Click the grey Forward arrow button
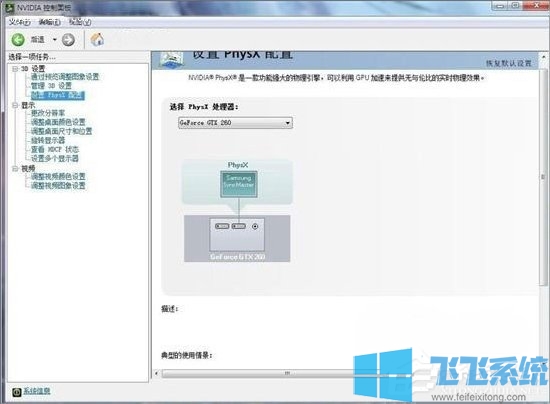Image resolution: width=550 pixels, height=404 pixels. (x=68, y=40)
